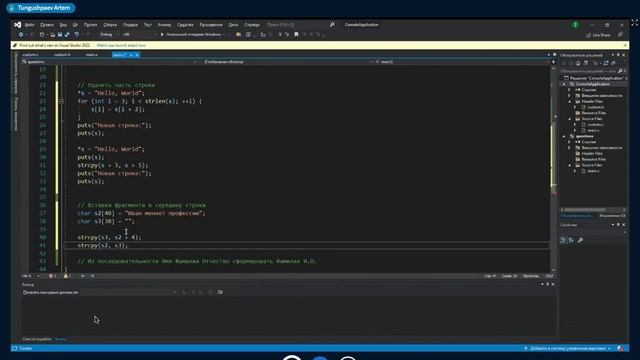Open the Правка menu
The width and height of the screenshot is (640, 360).
pos(47,25)
